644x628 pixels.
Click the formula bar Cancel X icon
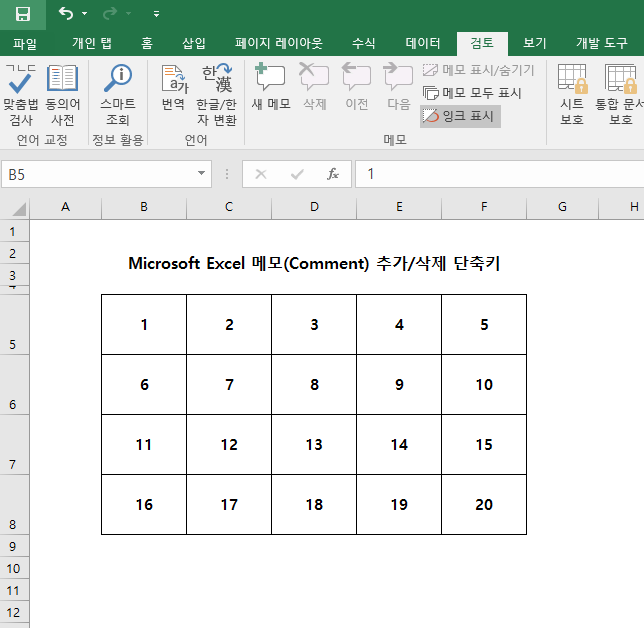pos(261,174)
